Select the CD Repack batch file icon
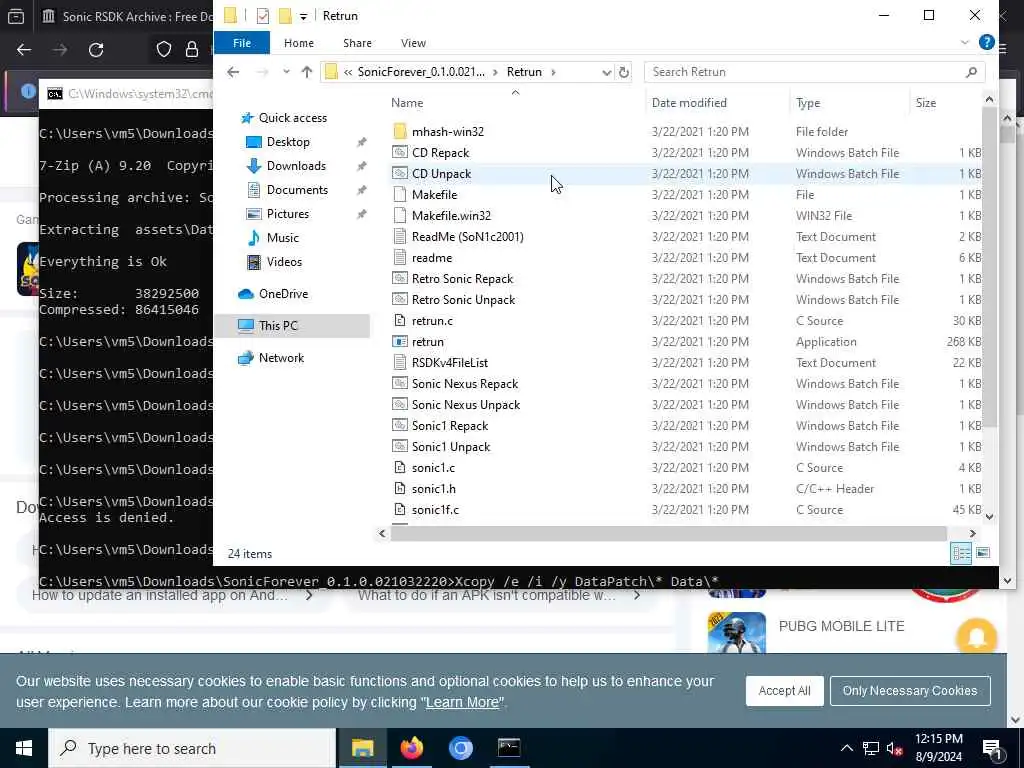The image size is (1024, 768). click(x=400, y=152)
